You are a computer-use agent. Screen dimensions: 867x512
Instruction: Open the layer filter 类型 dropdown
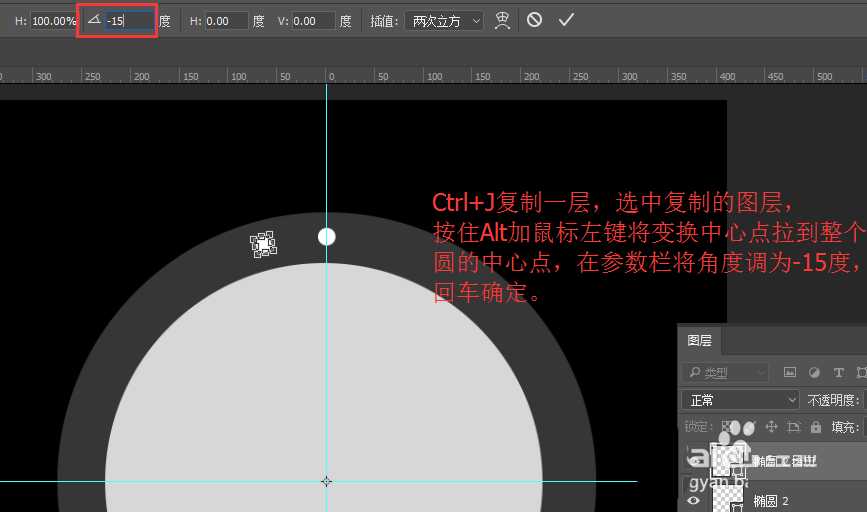click(725, 373)
